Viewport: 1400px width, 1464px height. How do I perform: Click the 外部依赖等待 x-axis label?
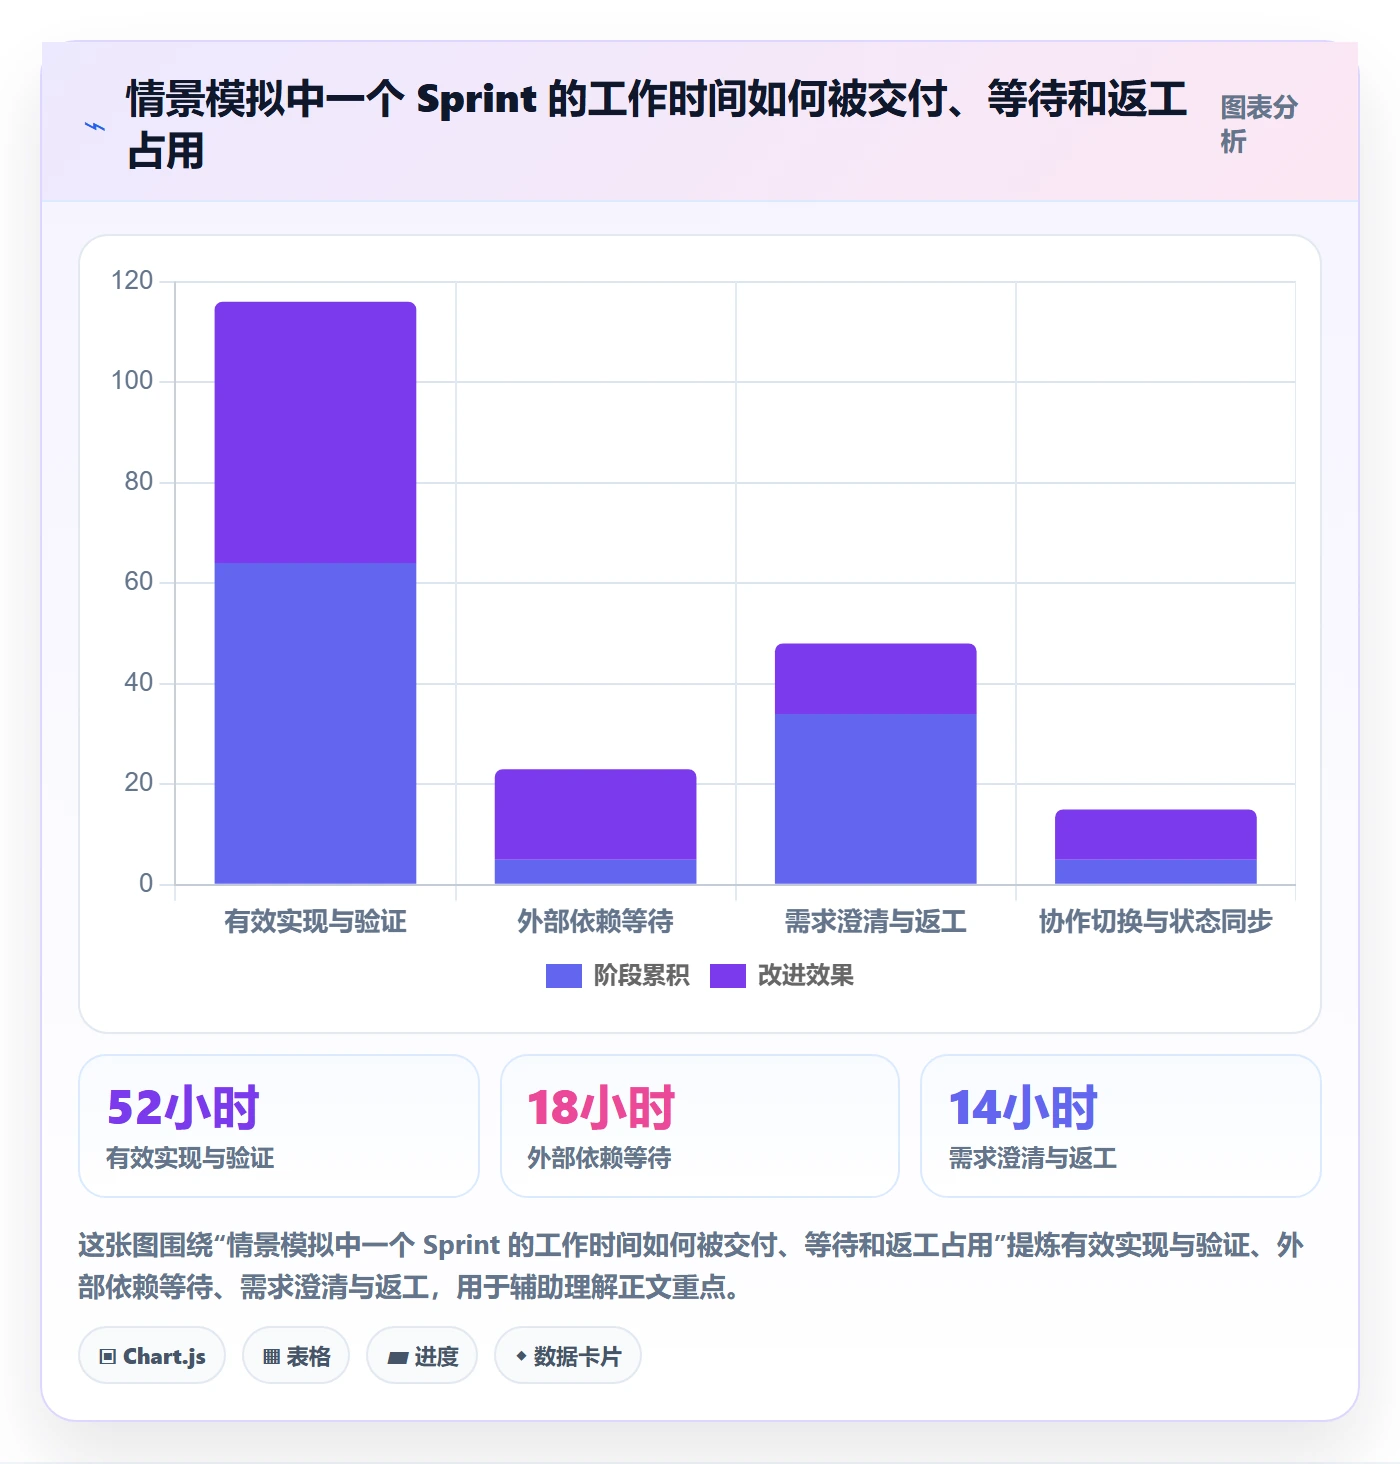595,921
